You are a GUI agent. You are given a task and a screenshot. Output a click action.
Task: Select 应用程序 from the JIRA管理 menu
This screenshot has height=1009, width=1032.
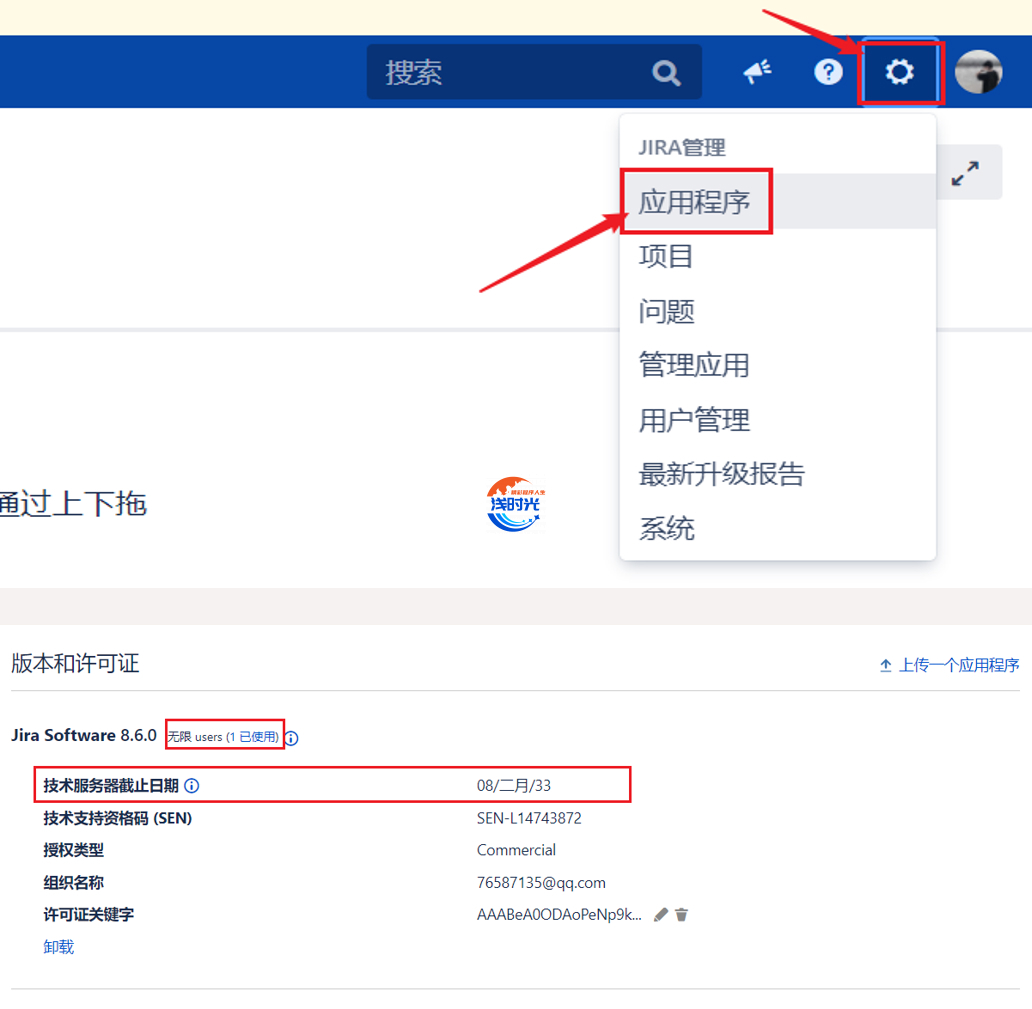point(695,202)
